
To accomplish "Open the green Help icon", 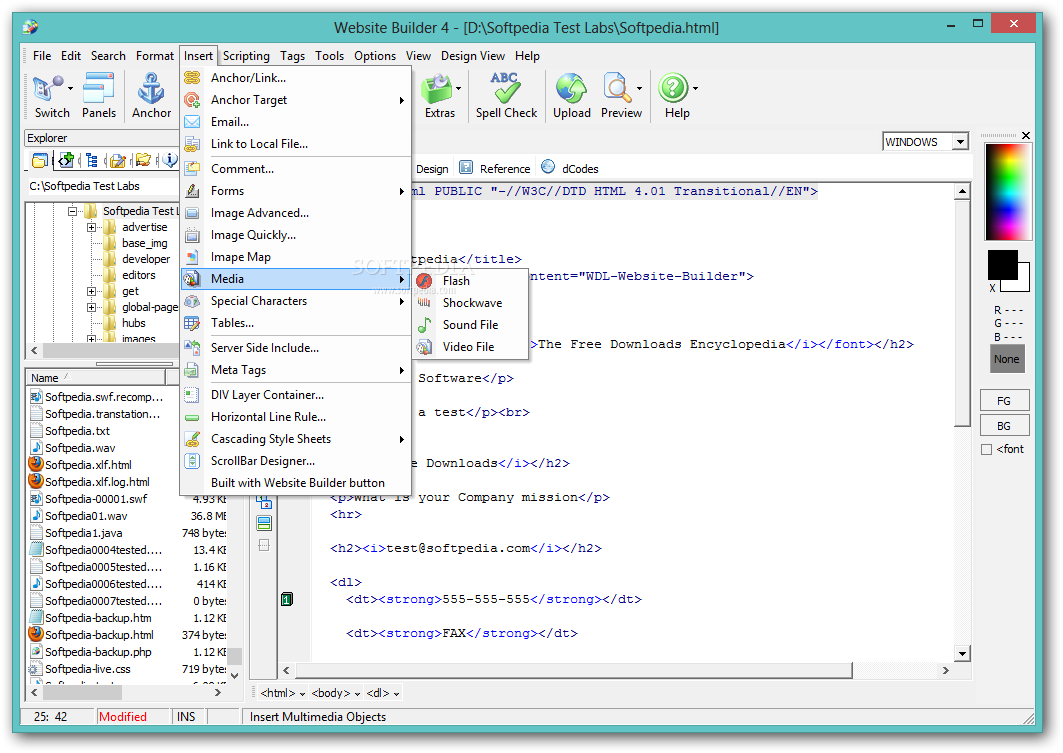I will pos(673,89).
